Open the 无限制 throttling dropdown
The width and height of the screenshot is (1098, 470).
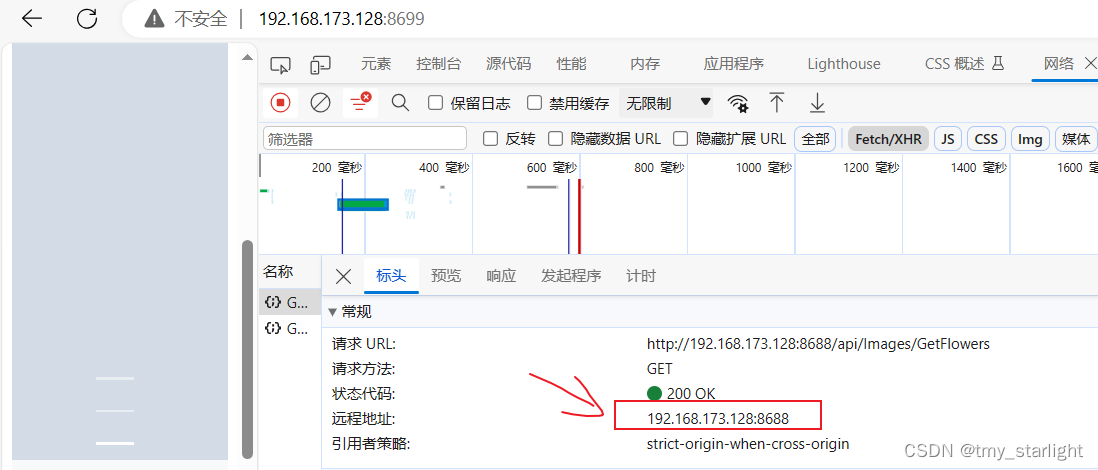pyautogui.click(x=666, y=104)
